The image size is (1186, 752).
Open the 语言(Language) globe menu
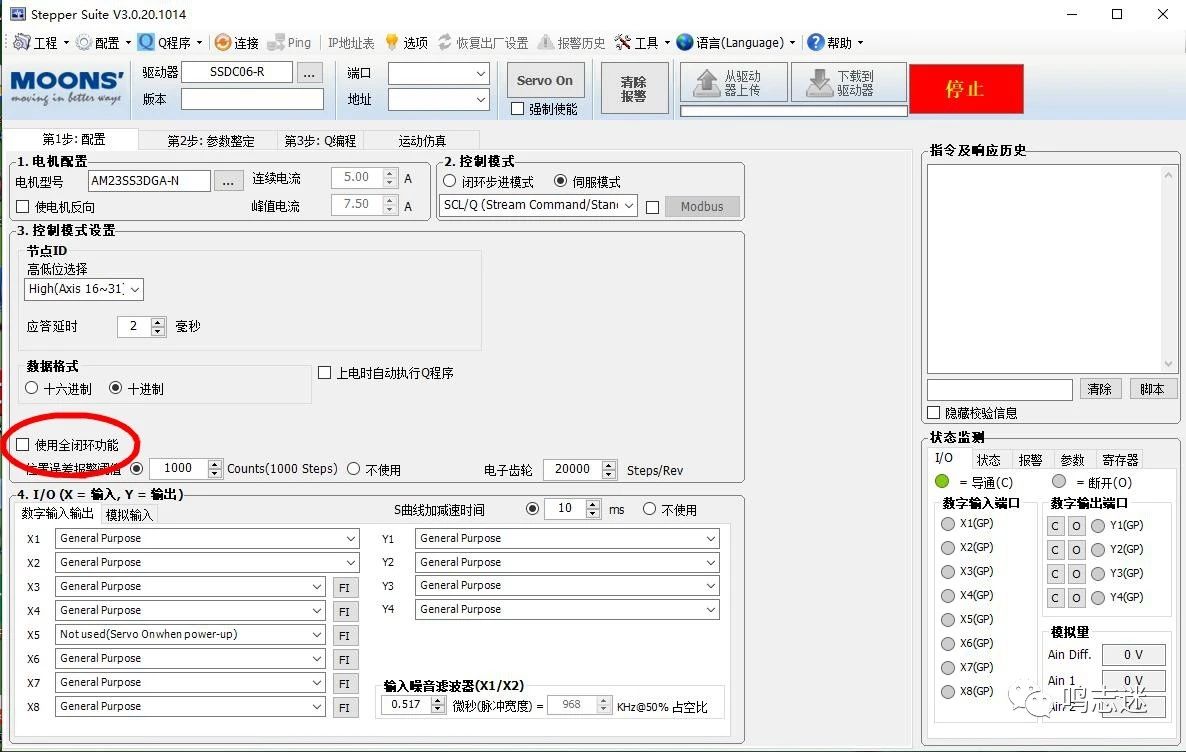tap(736, 43)
